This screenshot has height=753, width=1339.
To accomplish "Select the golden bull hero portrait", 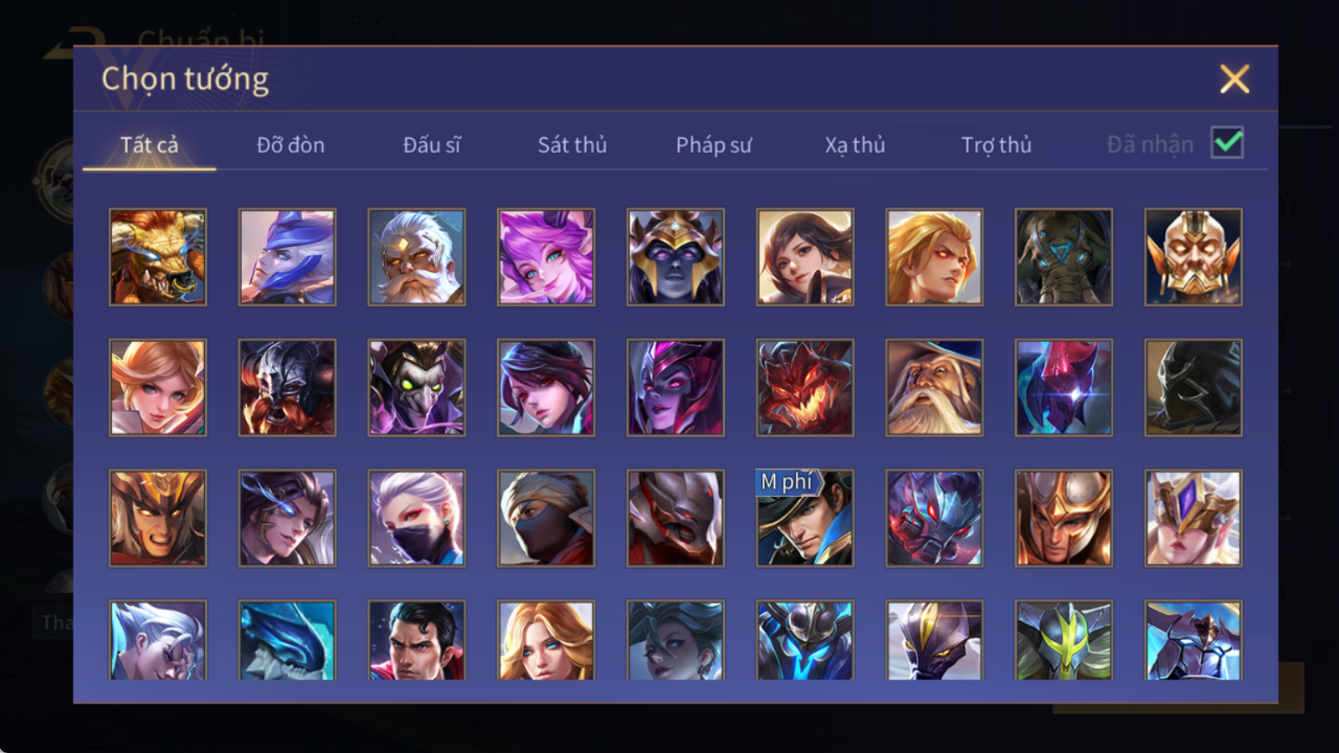I will tap(158, 257).
